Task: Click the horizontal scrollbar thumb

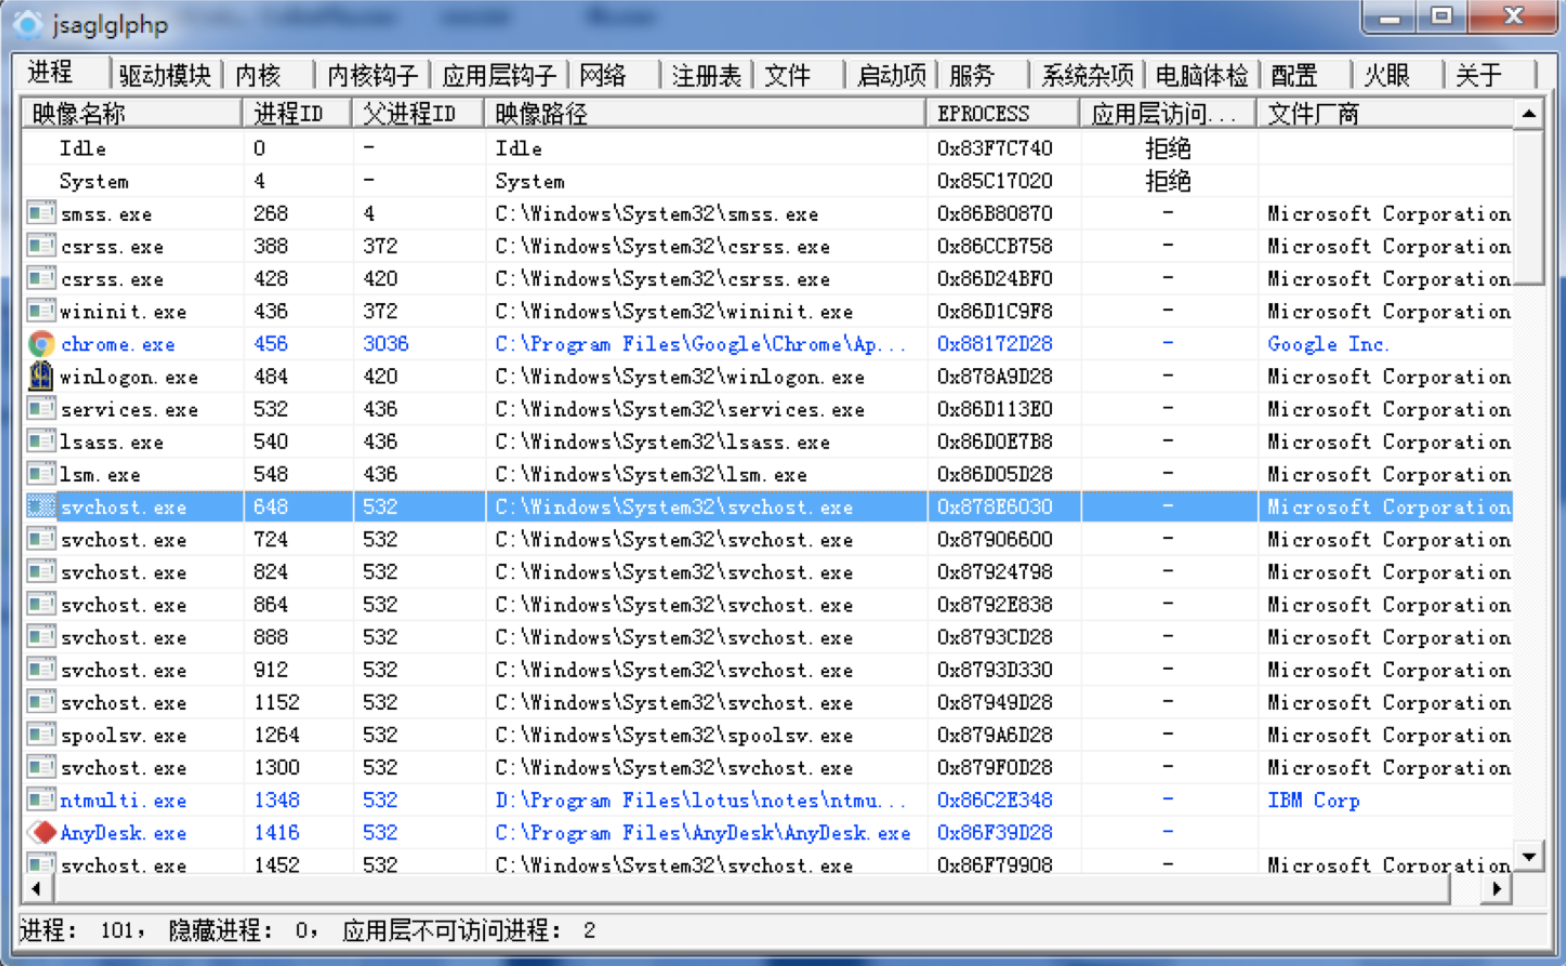Action: click(x=751, y=888)
